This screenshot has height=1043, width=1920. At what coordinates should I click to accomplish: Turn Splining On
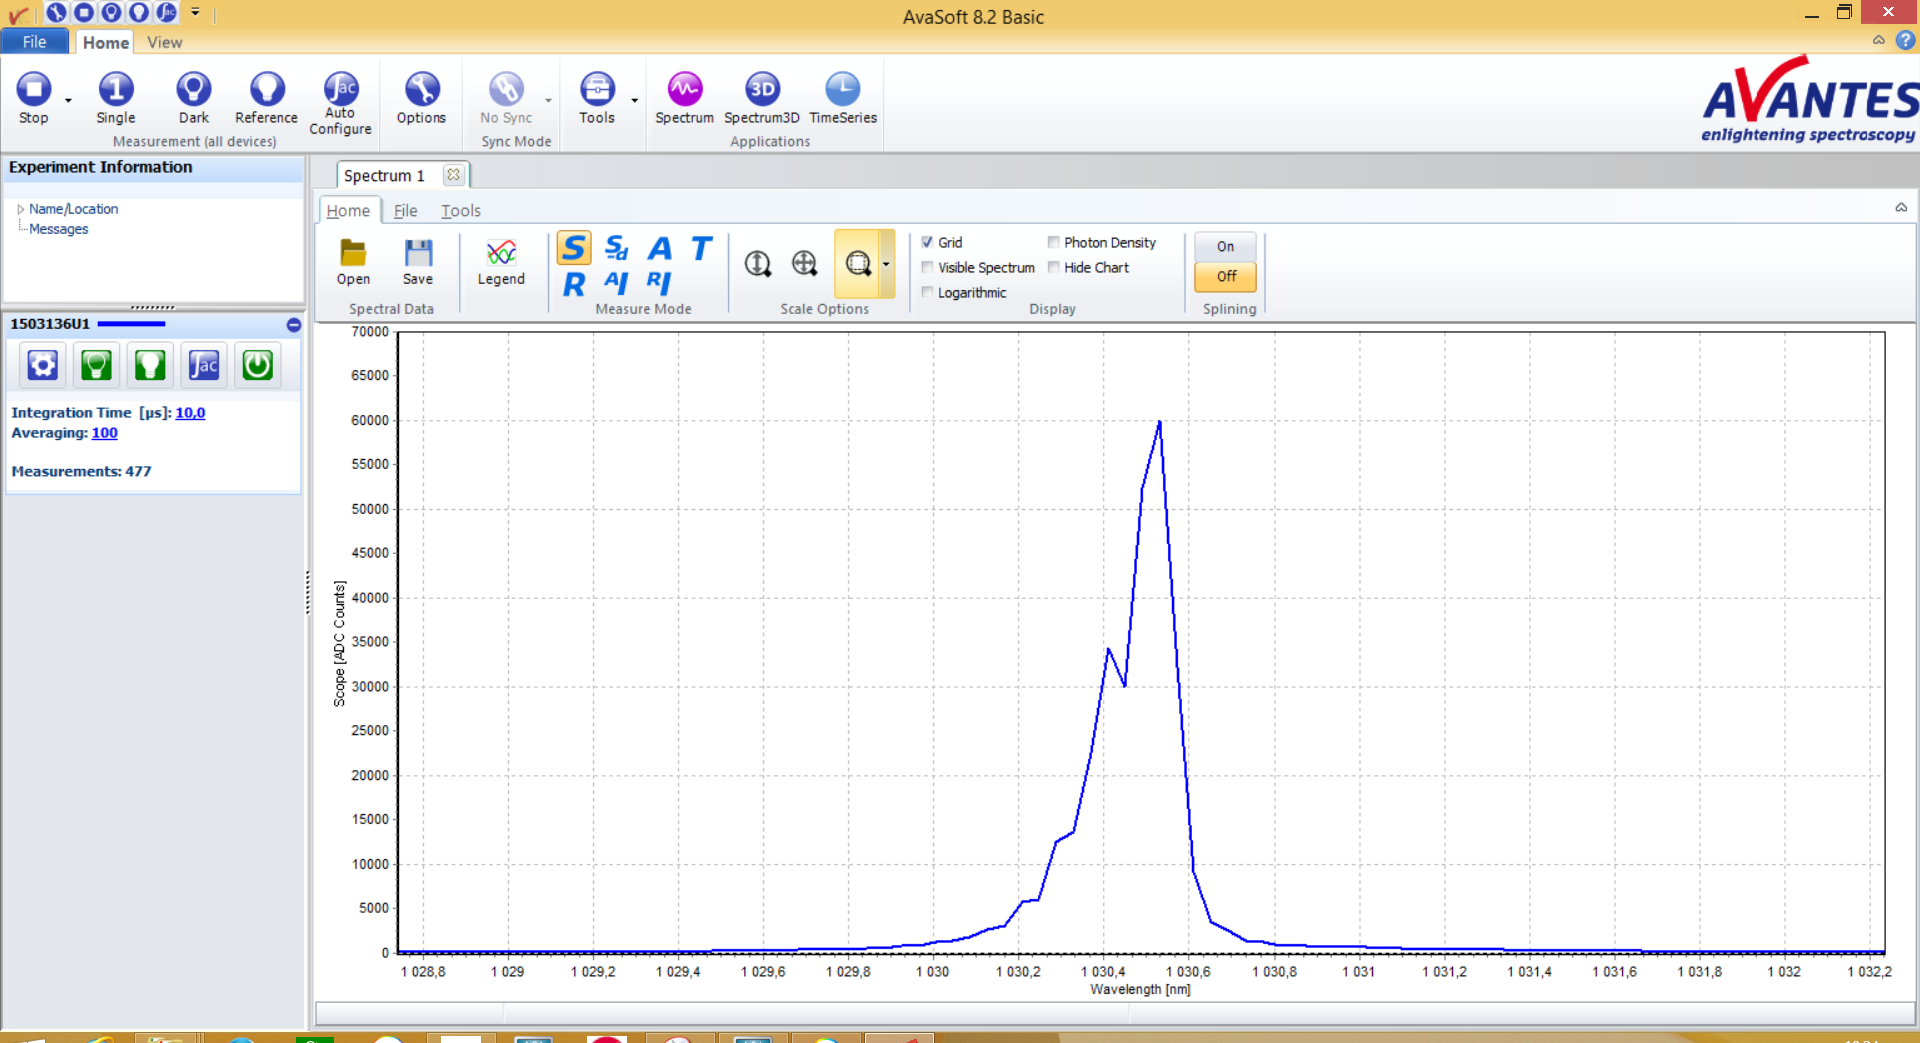1225,246
